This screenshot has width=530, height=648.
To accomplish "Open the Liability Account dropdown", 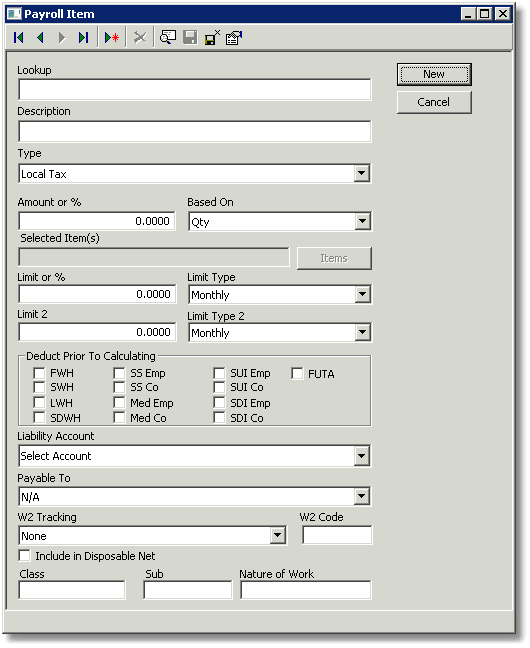I will click(362, 456).
